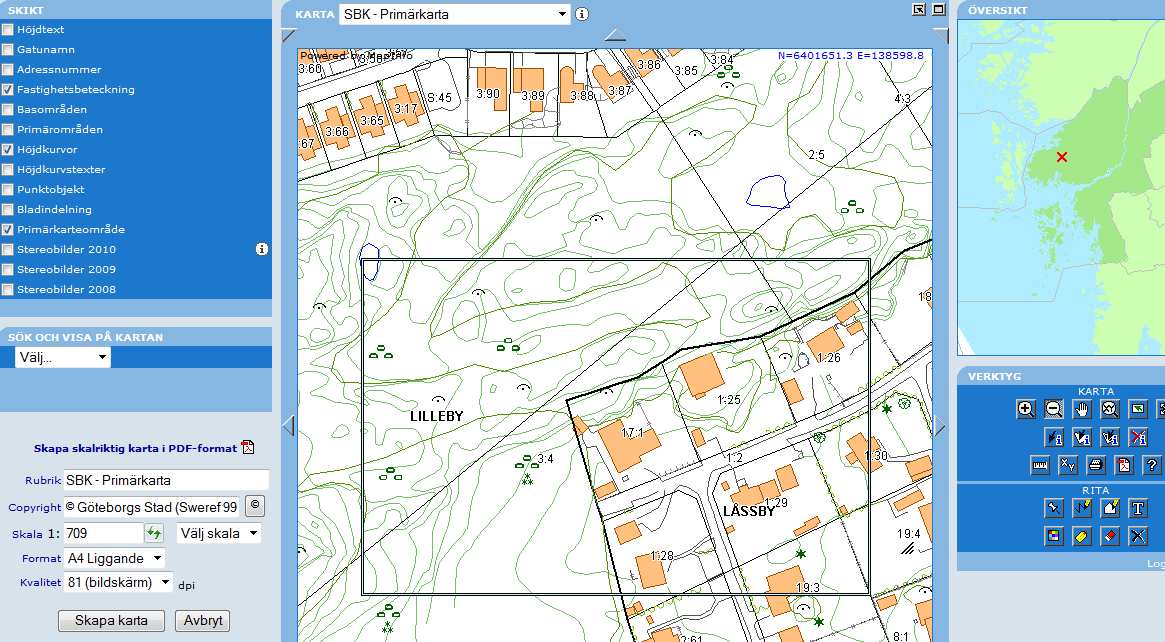
Task: Click the LÅSSBY label on the map
Action: click(x=749, y=511)
